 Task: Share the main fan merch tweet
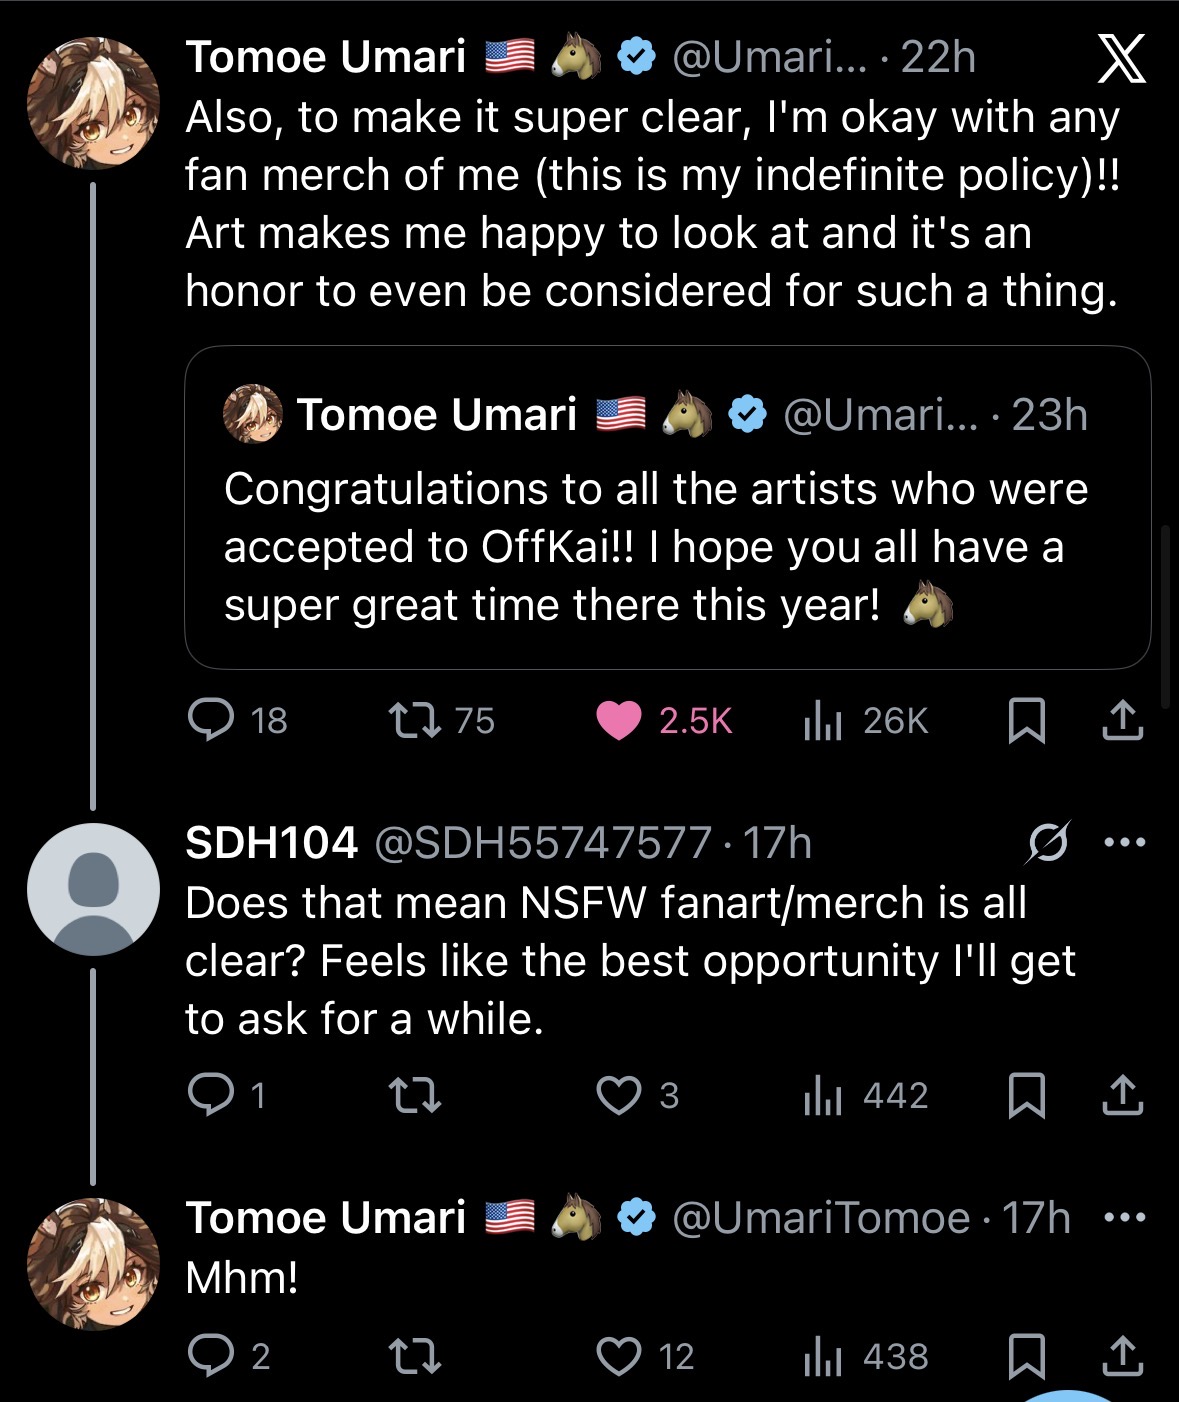[1122, 720]
